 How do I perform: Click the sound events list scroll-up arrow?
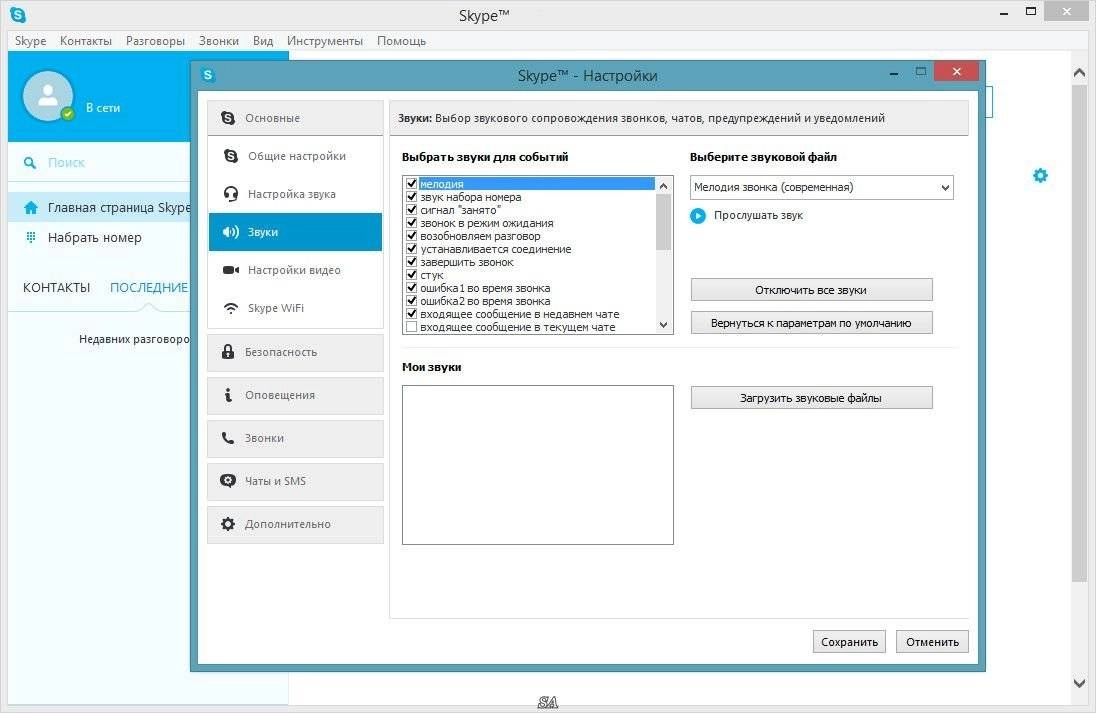click(x=663, y=186)
